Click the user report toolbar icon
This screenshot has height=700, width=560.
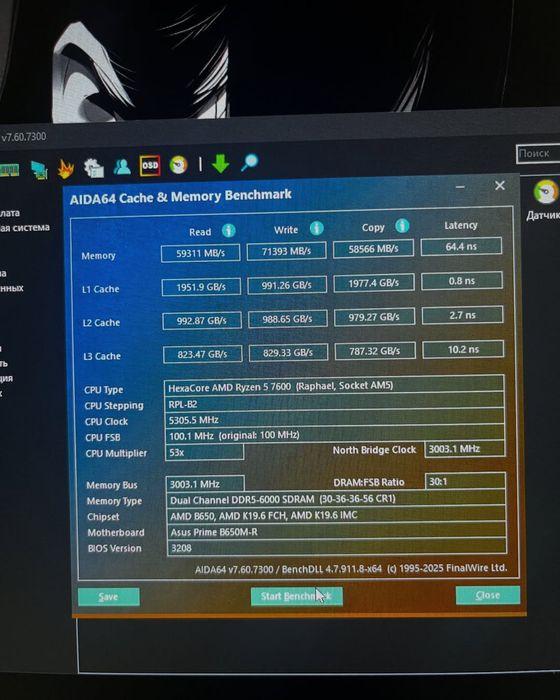tap(121, 167)
